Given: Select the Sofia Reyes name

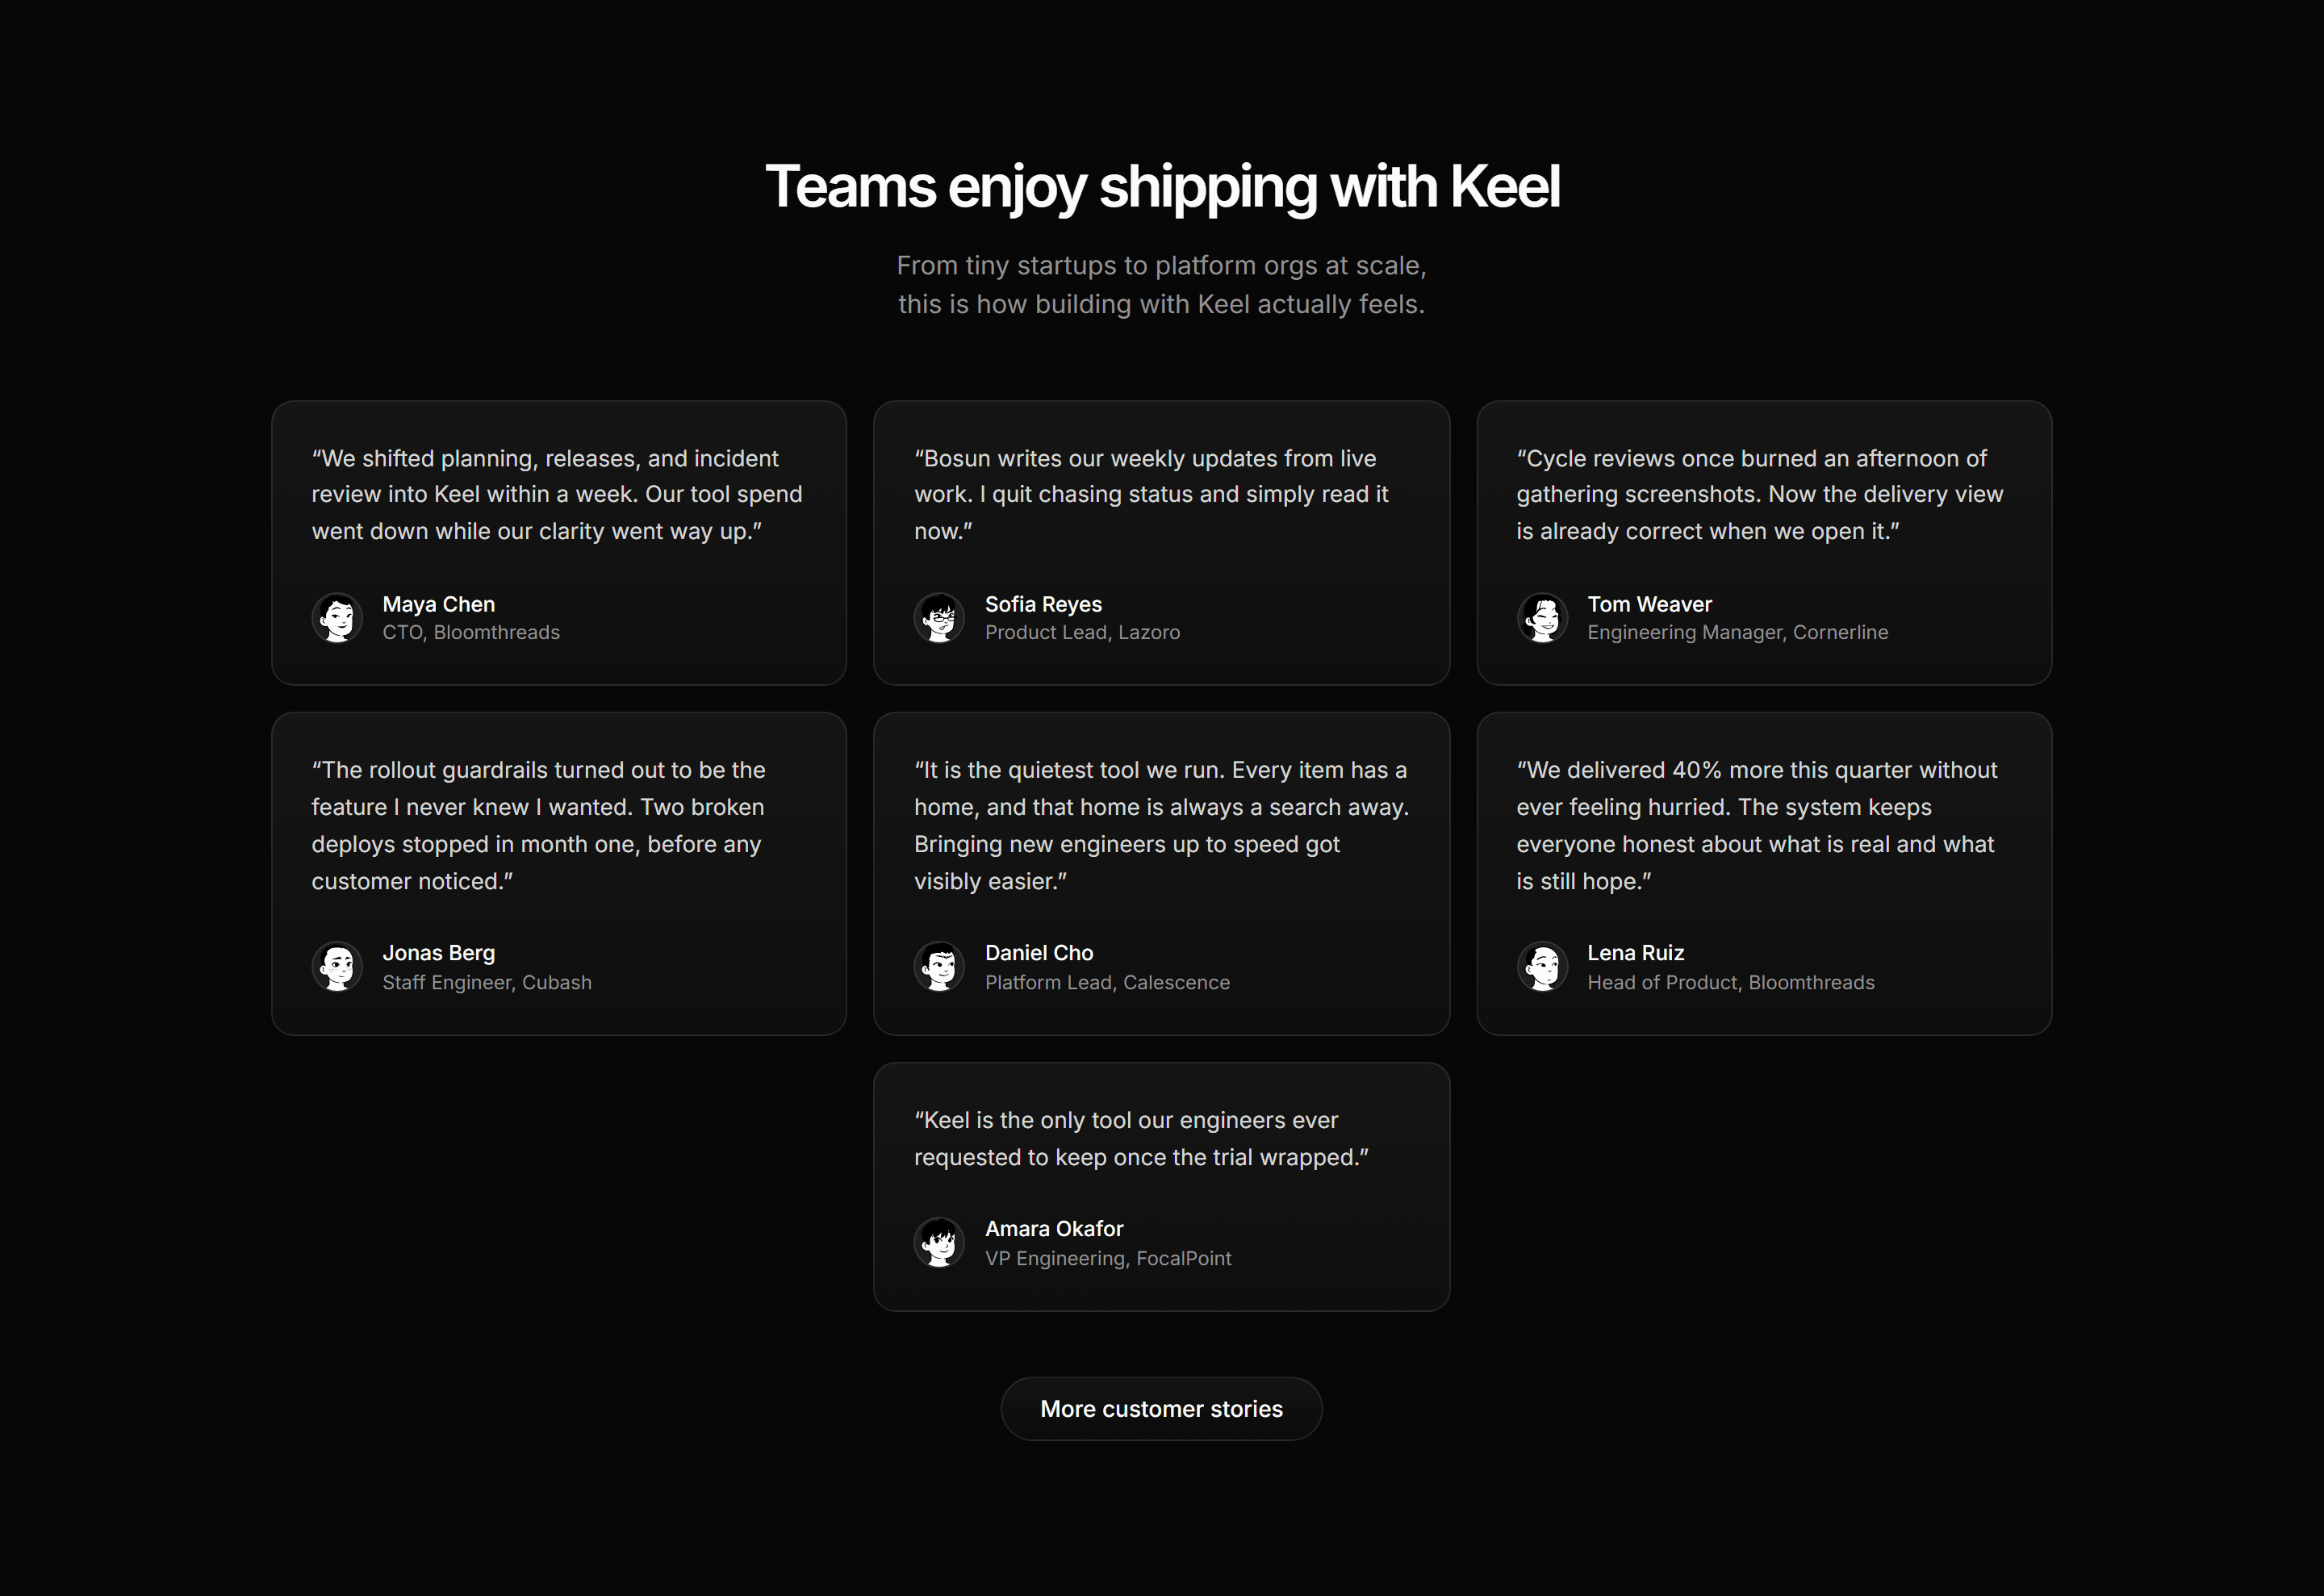Looking at the screenshot, I should 1043,604.
